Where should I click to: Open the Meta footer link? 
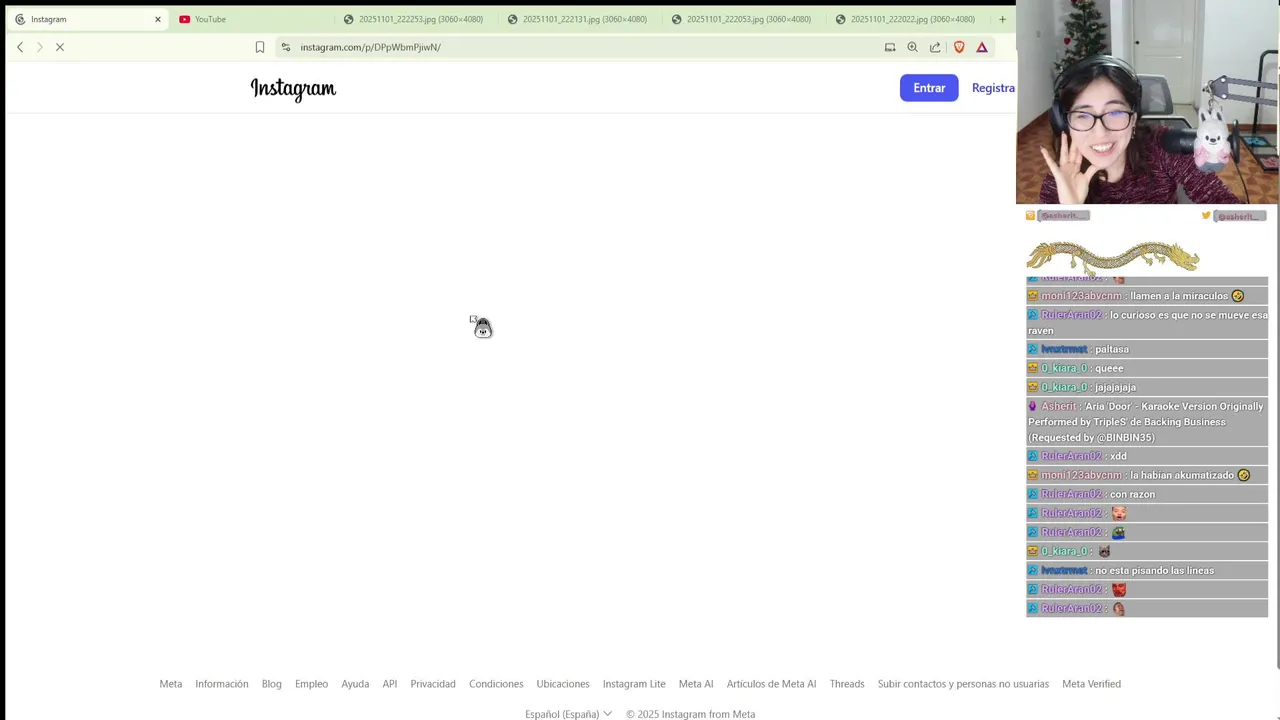(x=171, y=684)
